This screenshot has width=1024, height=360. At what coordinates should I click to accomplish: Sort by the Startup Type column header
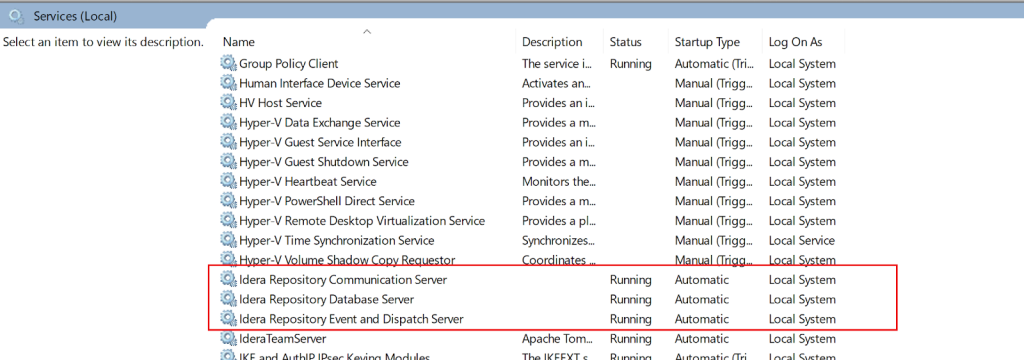pos(707,42)
